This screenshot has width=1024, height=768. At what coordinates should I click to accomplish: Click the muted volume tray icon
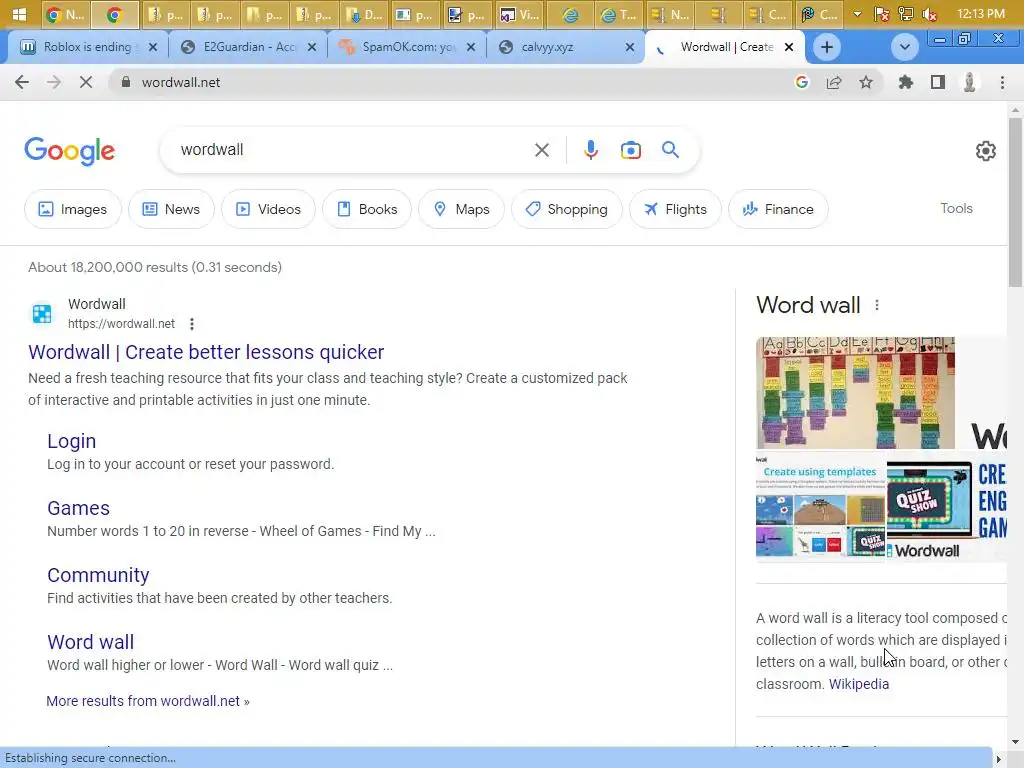[x=930, y=14]
